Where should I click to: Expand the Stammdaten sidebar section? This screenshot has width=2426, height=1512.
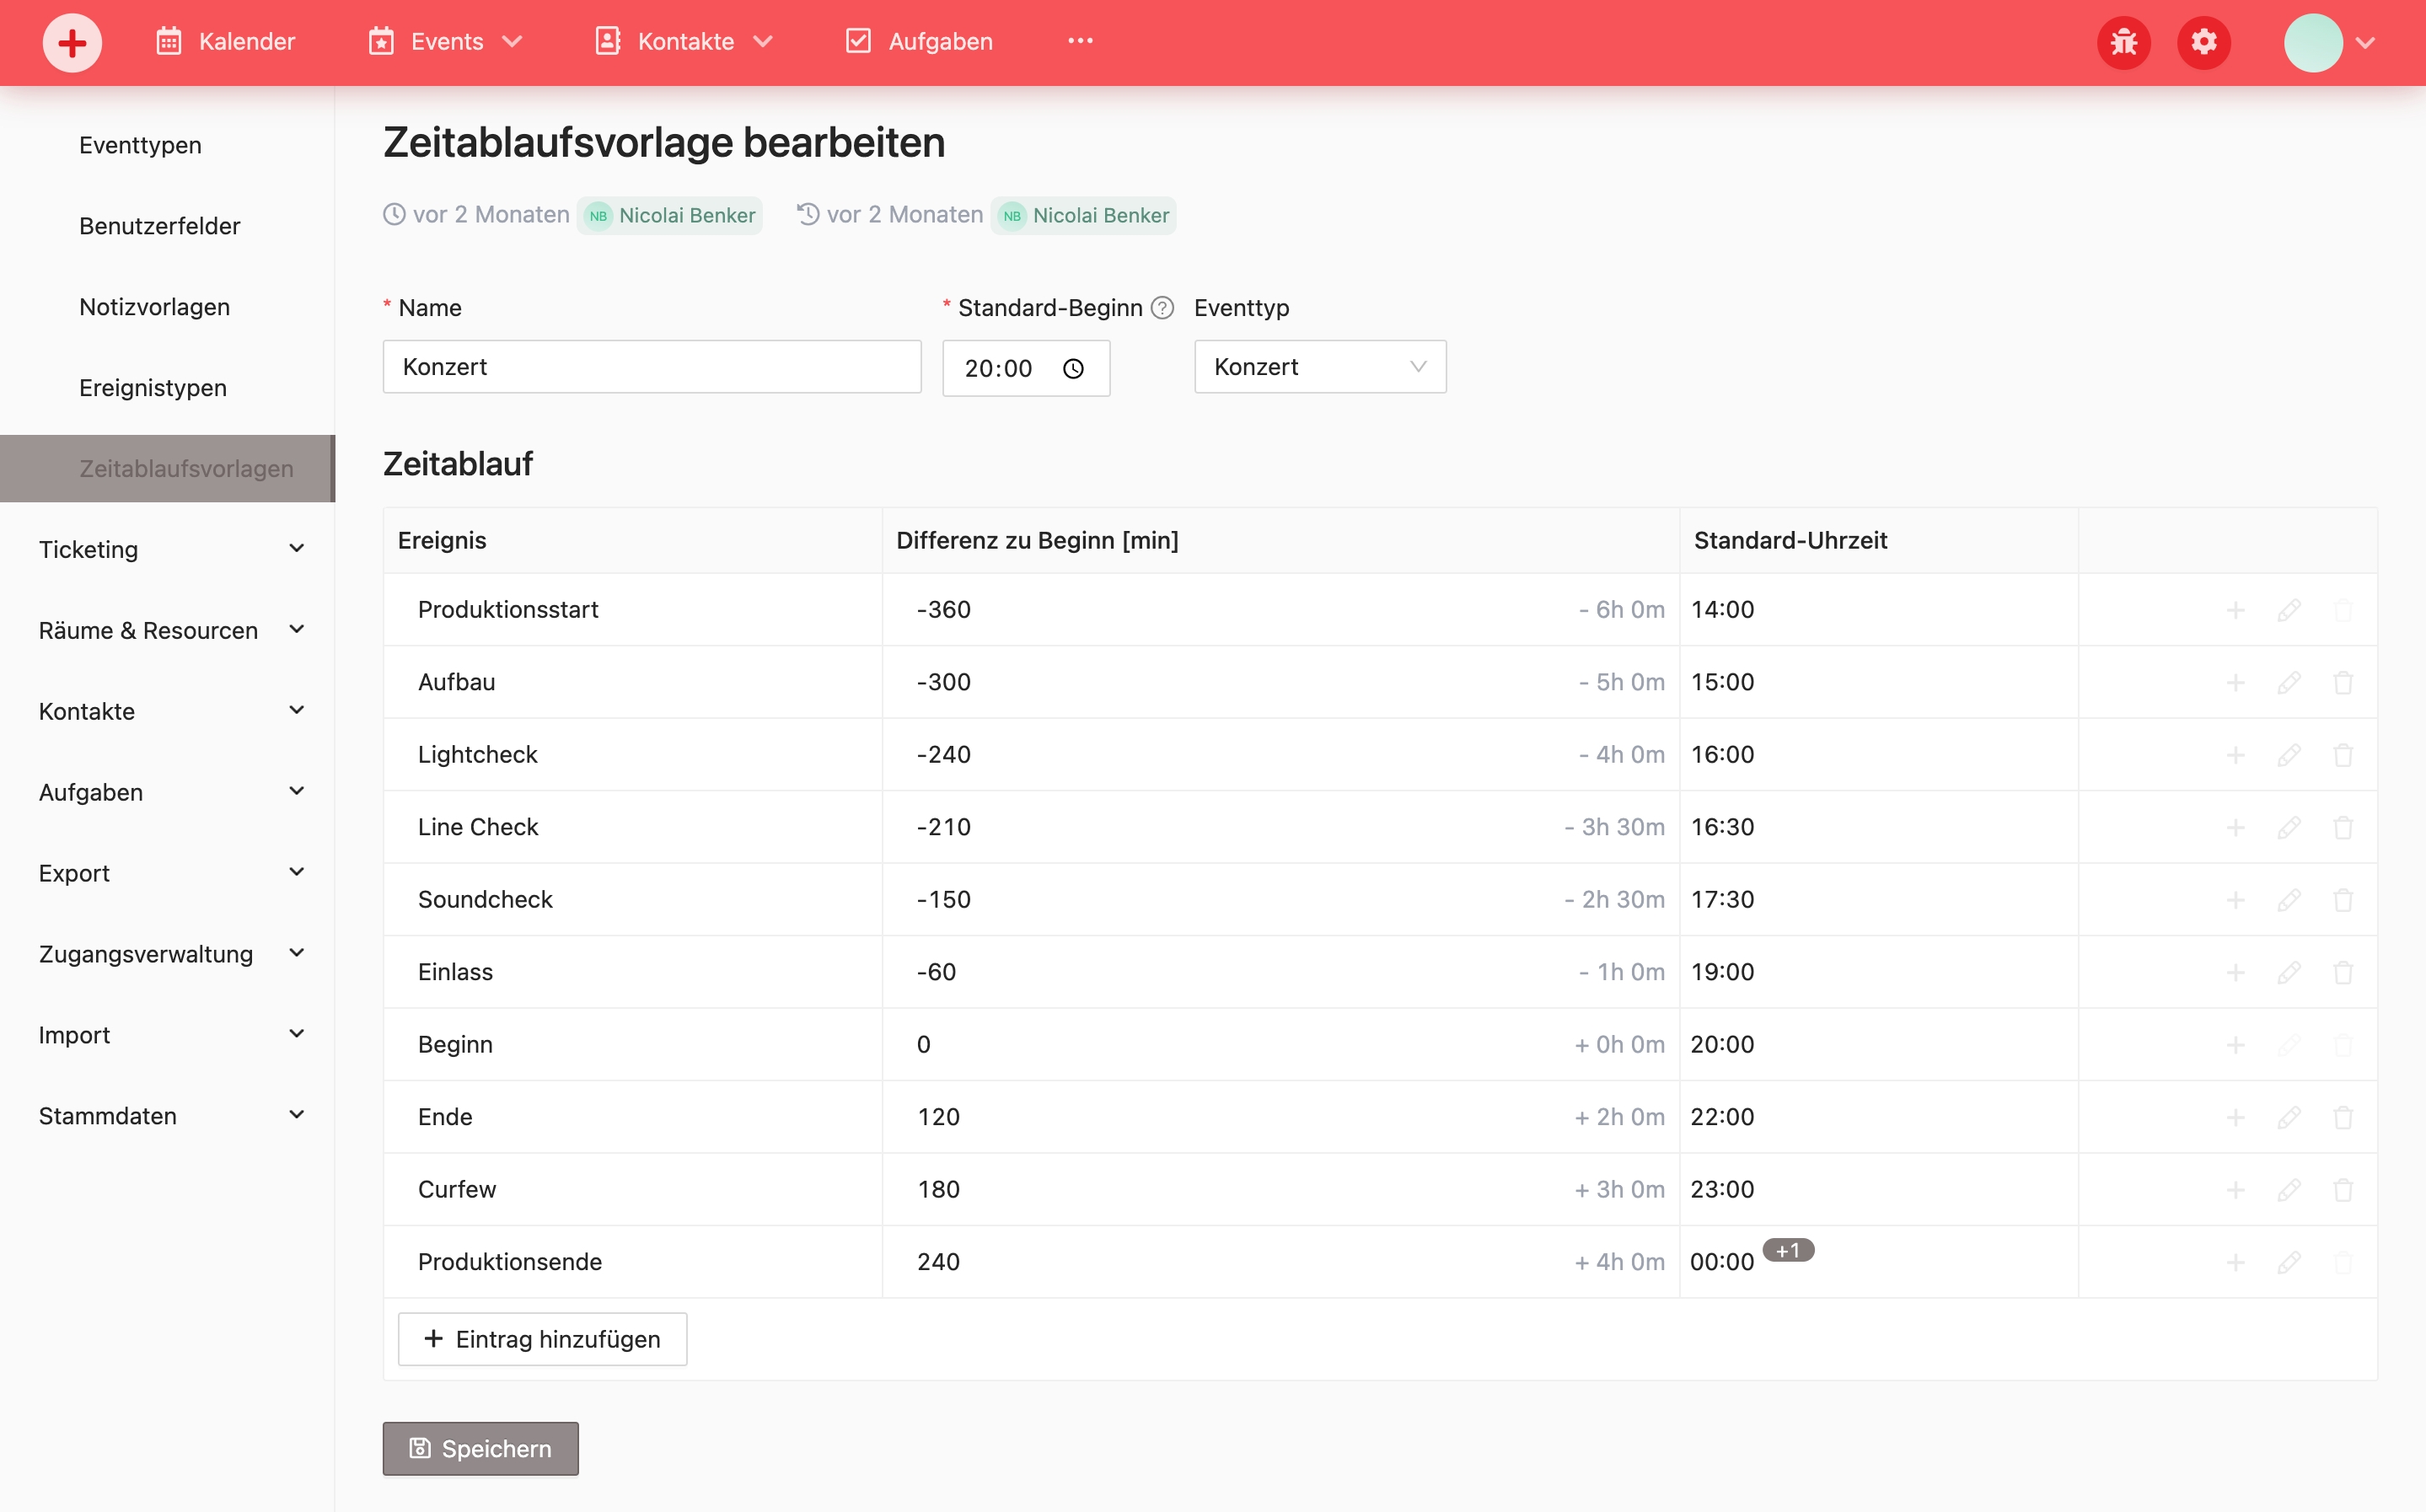pyautogui.click(x=170, y=1116)
